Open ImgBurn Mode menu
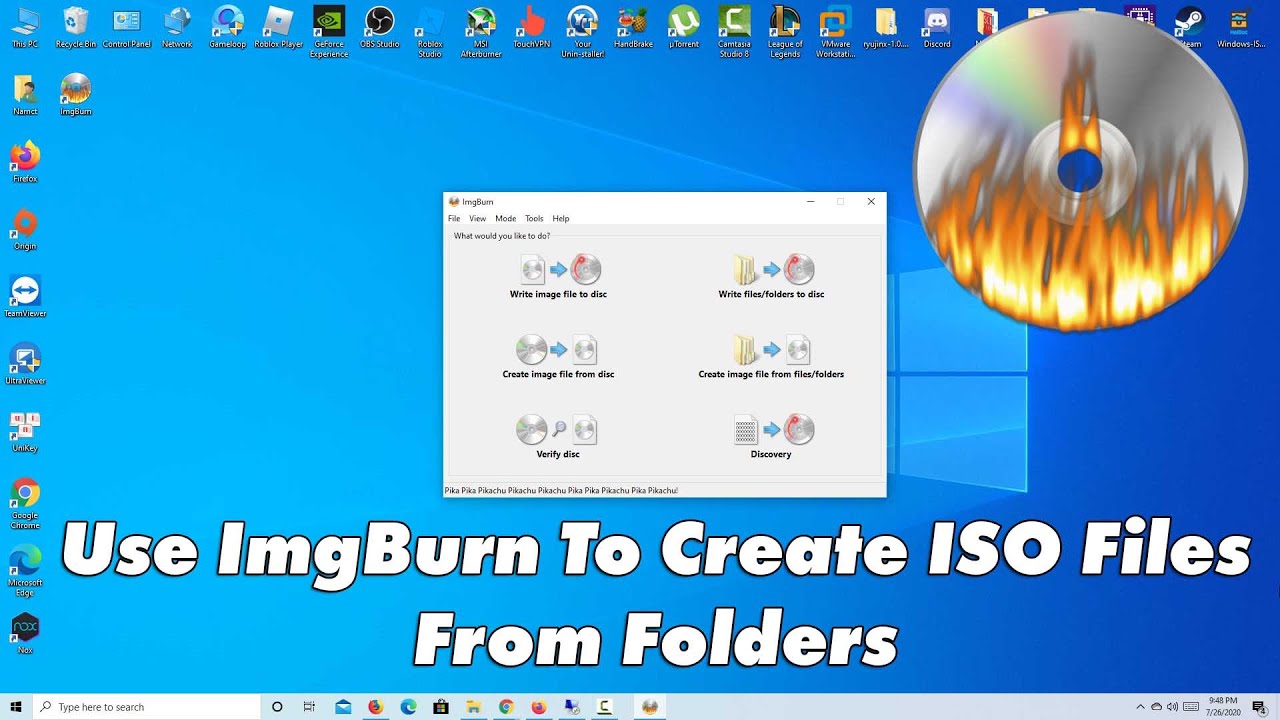Screen dimensions: 1280x720 point(506,218)
